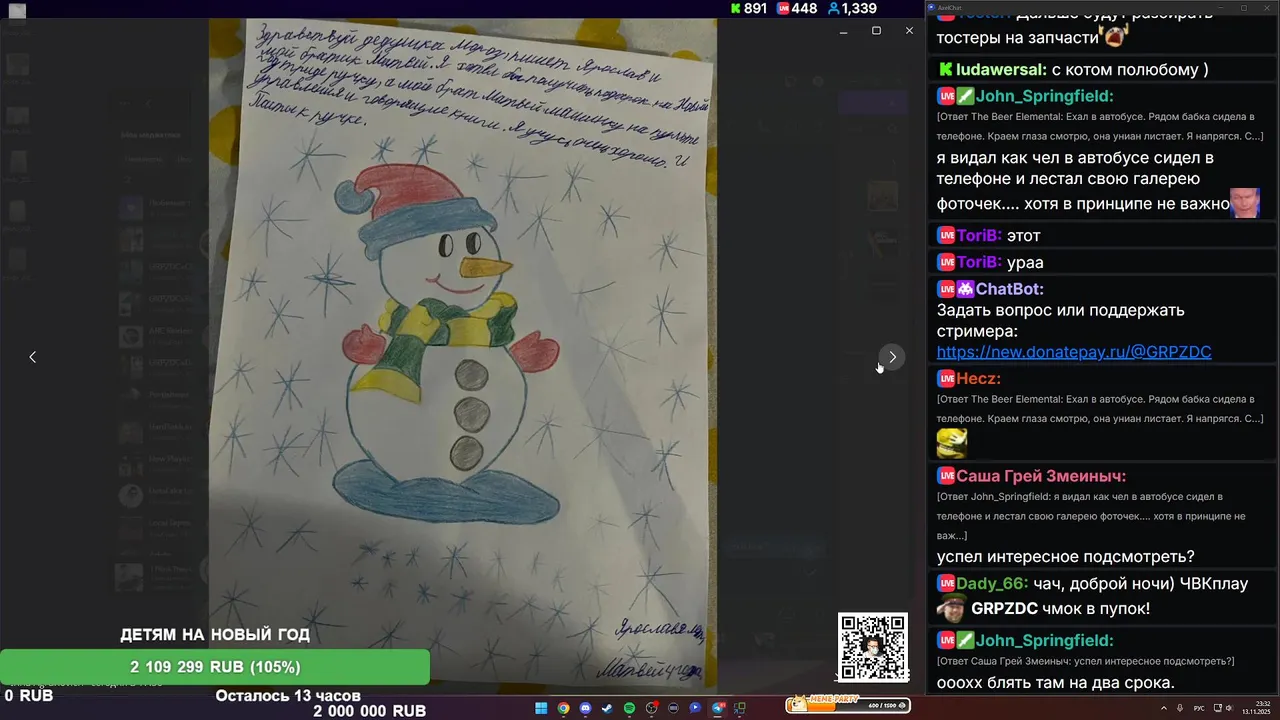Viewport: 1280px width, 720px height.
Task: Click the 'ДЕТЯМ НА НОВЫЙ ГОД' goal title
Action: click(x=215, y=635)
